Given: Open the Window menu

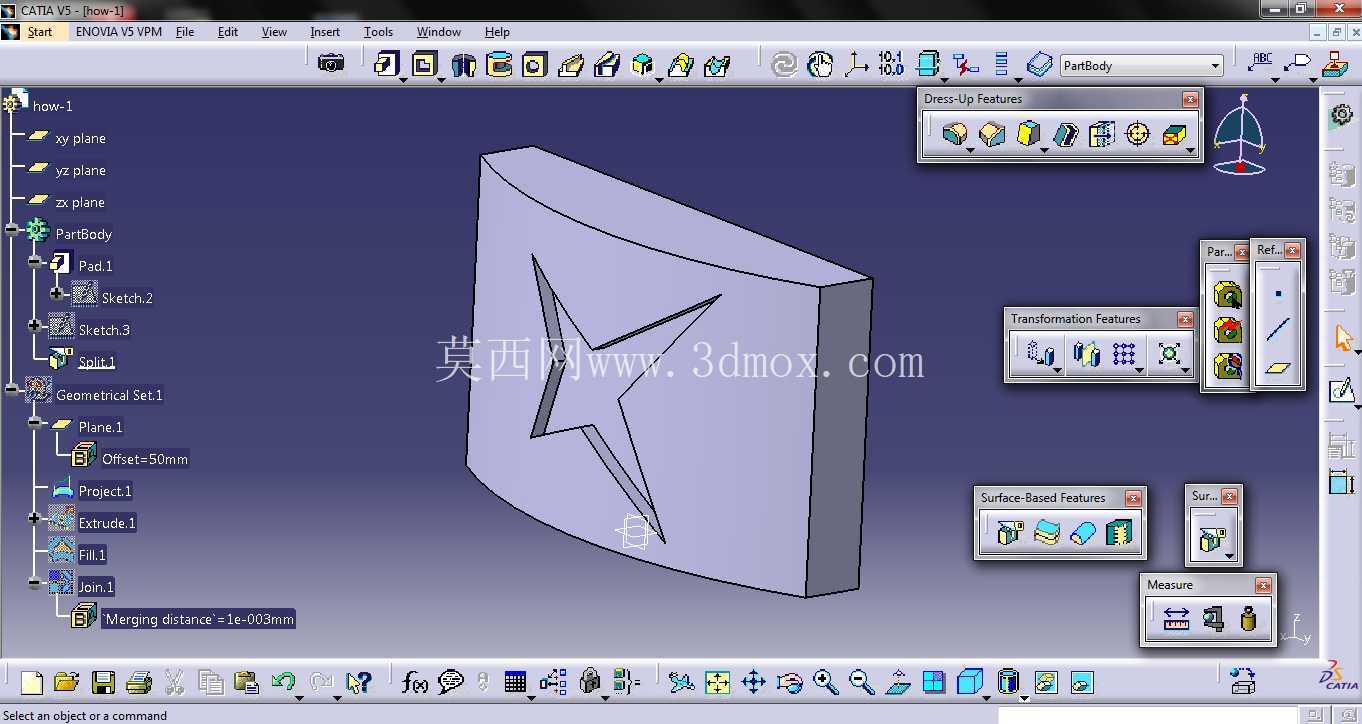Looking at the screenshot, I should [x=439, y=32].
